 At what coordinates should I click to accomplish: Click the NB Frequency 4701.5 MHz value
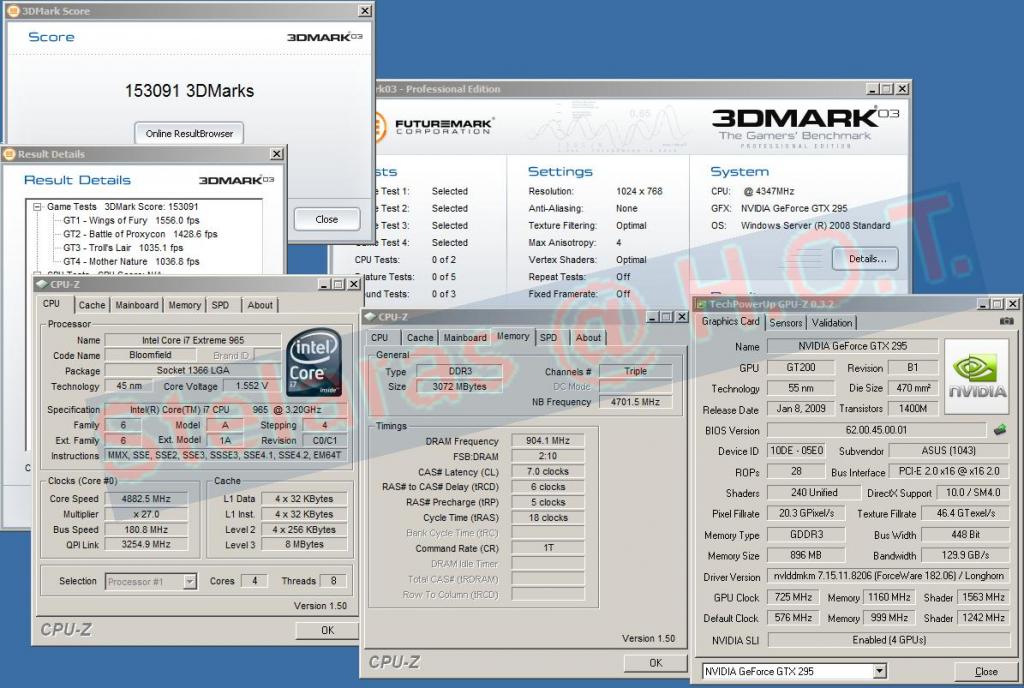pos(635,402)
